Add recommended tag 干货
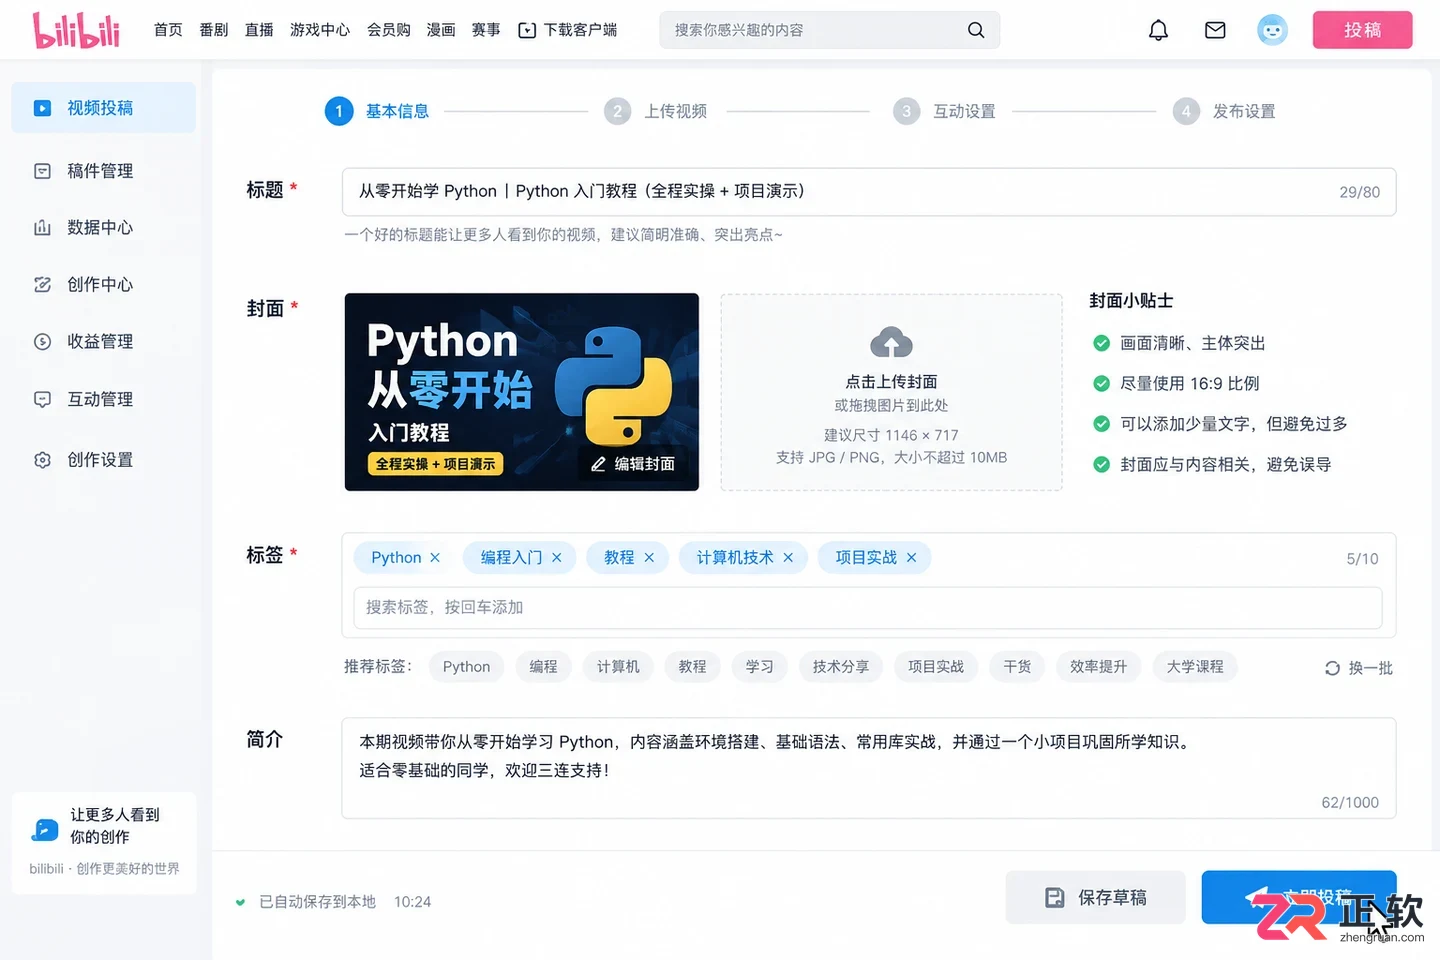Image resolution: width=1440 pixels, height=960 pixels. click(x=1017, y=667)
